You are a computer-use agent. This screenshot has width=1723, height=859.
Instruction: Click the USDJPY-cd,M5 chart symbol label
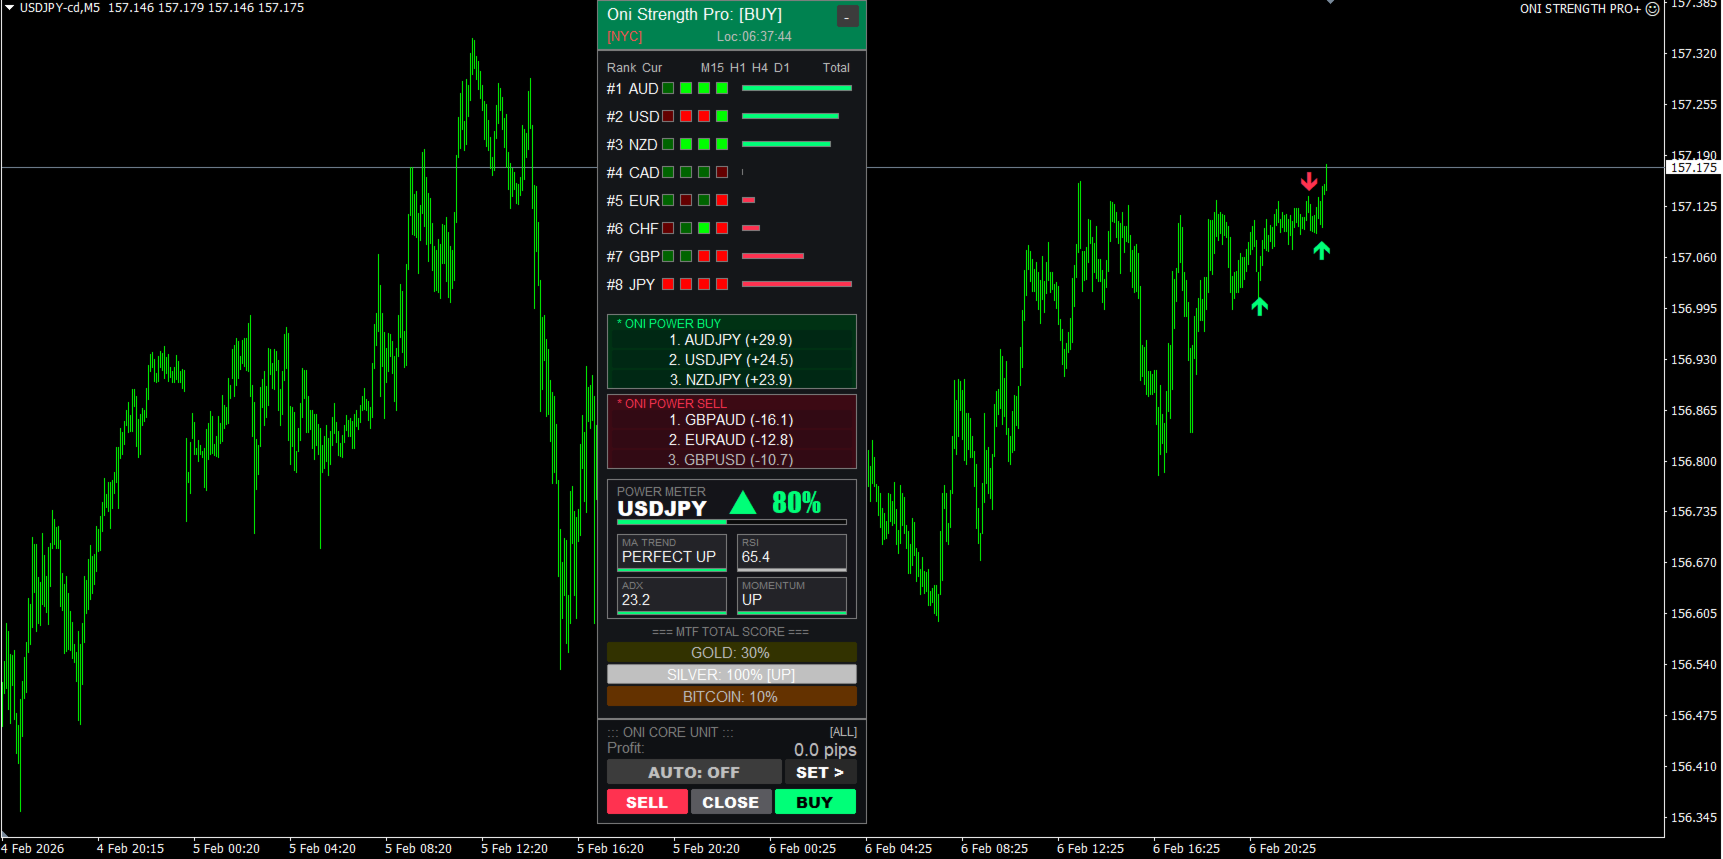(60, 8)
